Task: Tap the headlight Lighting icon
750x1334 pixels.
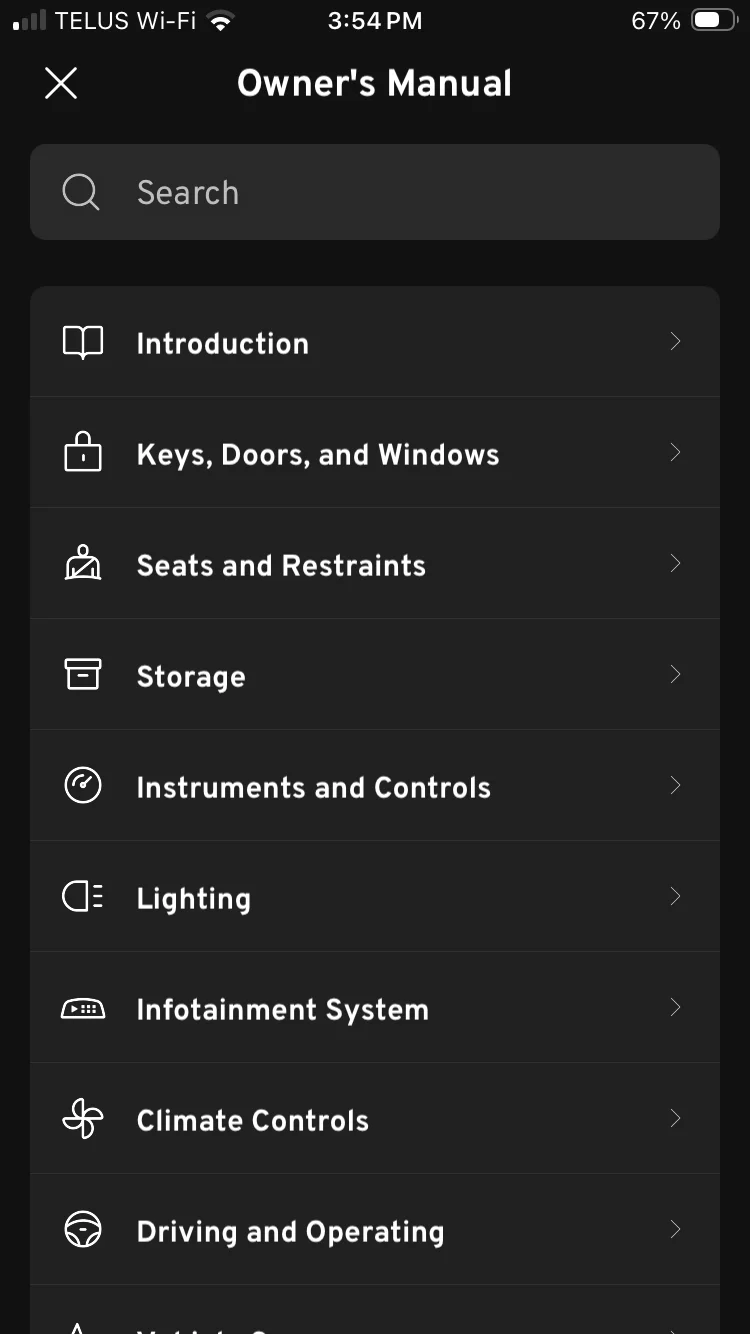Action: click(x=82, y=897)
